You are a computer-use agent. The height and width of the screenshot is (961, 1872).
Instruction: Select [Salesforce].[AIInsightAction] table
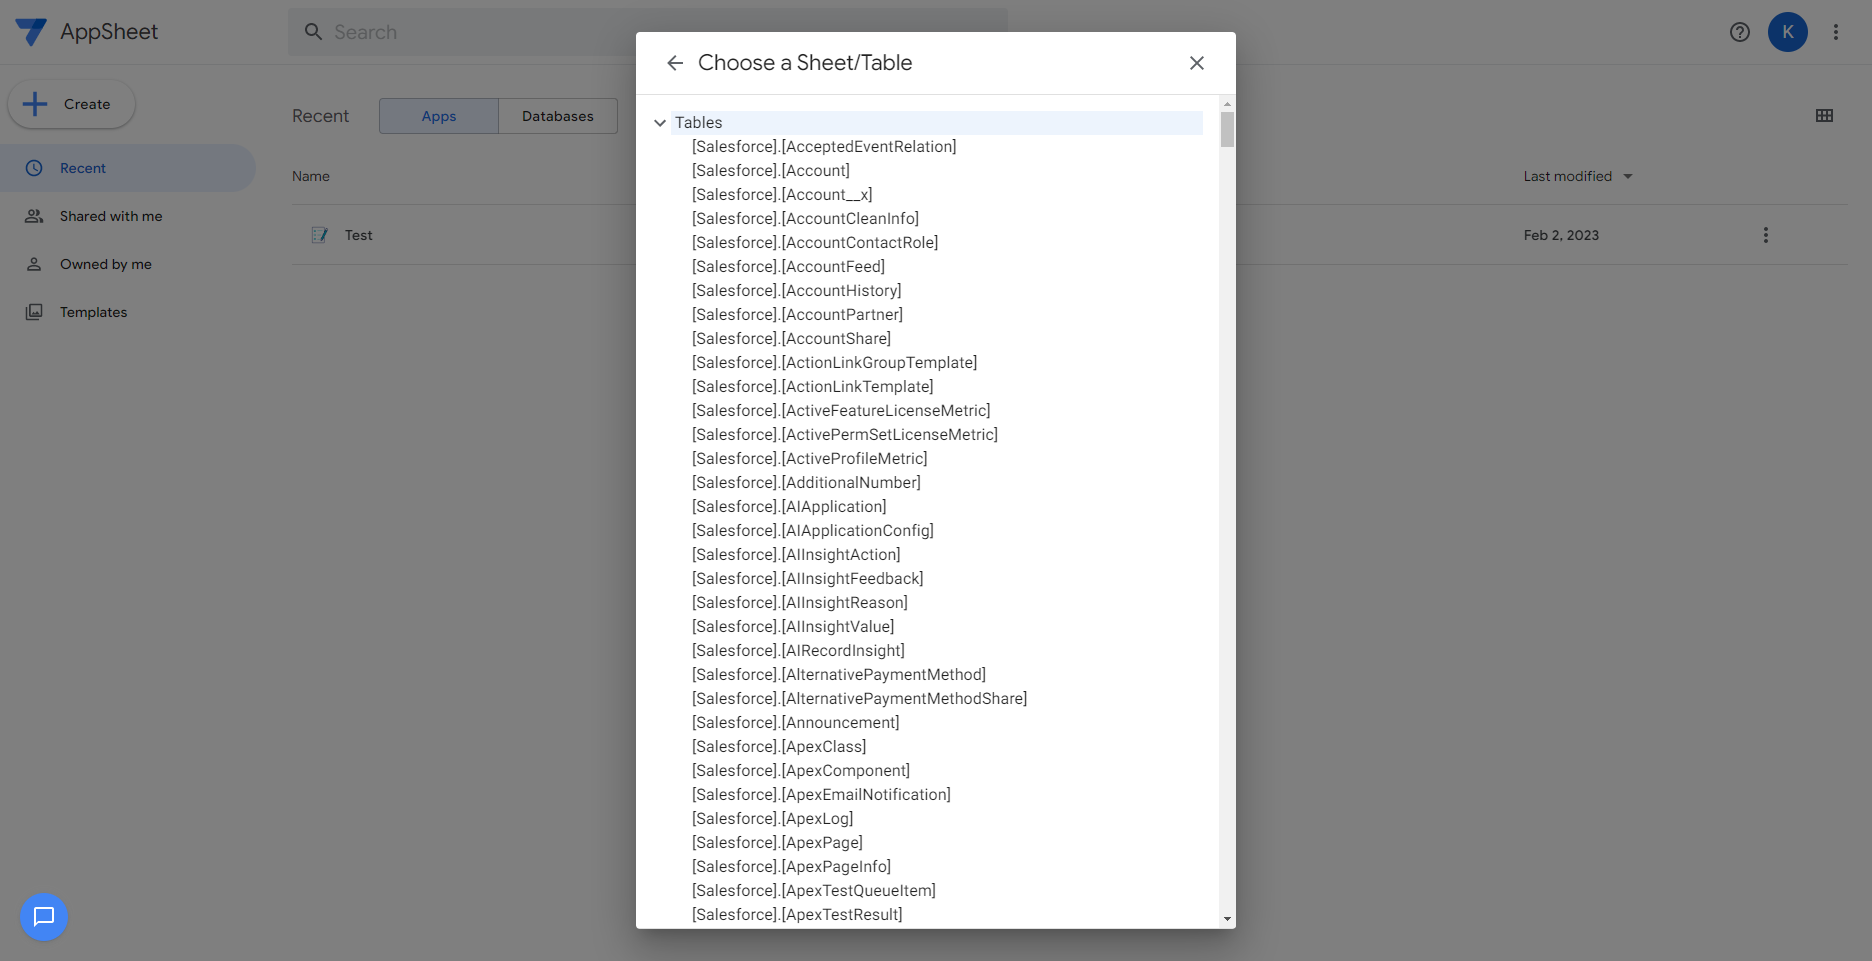796,555
